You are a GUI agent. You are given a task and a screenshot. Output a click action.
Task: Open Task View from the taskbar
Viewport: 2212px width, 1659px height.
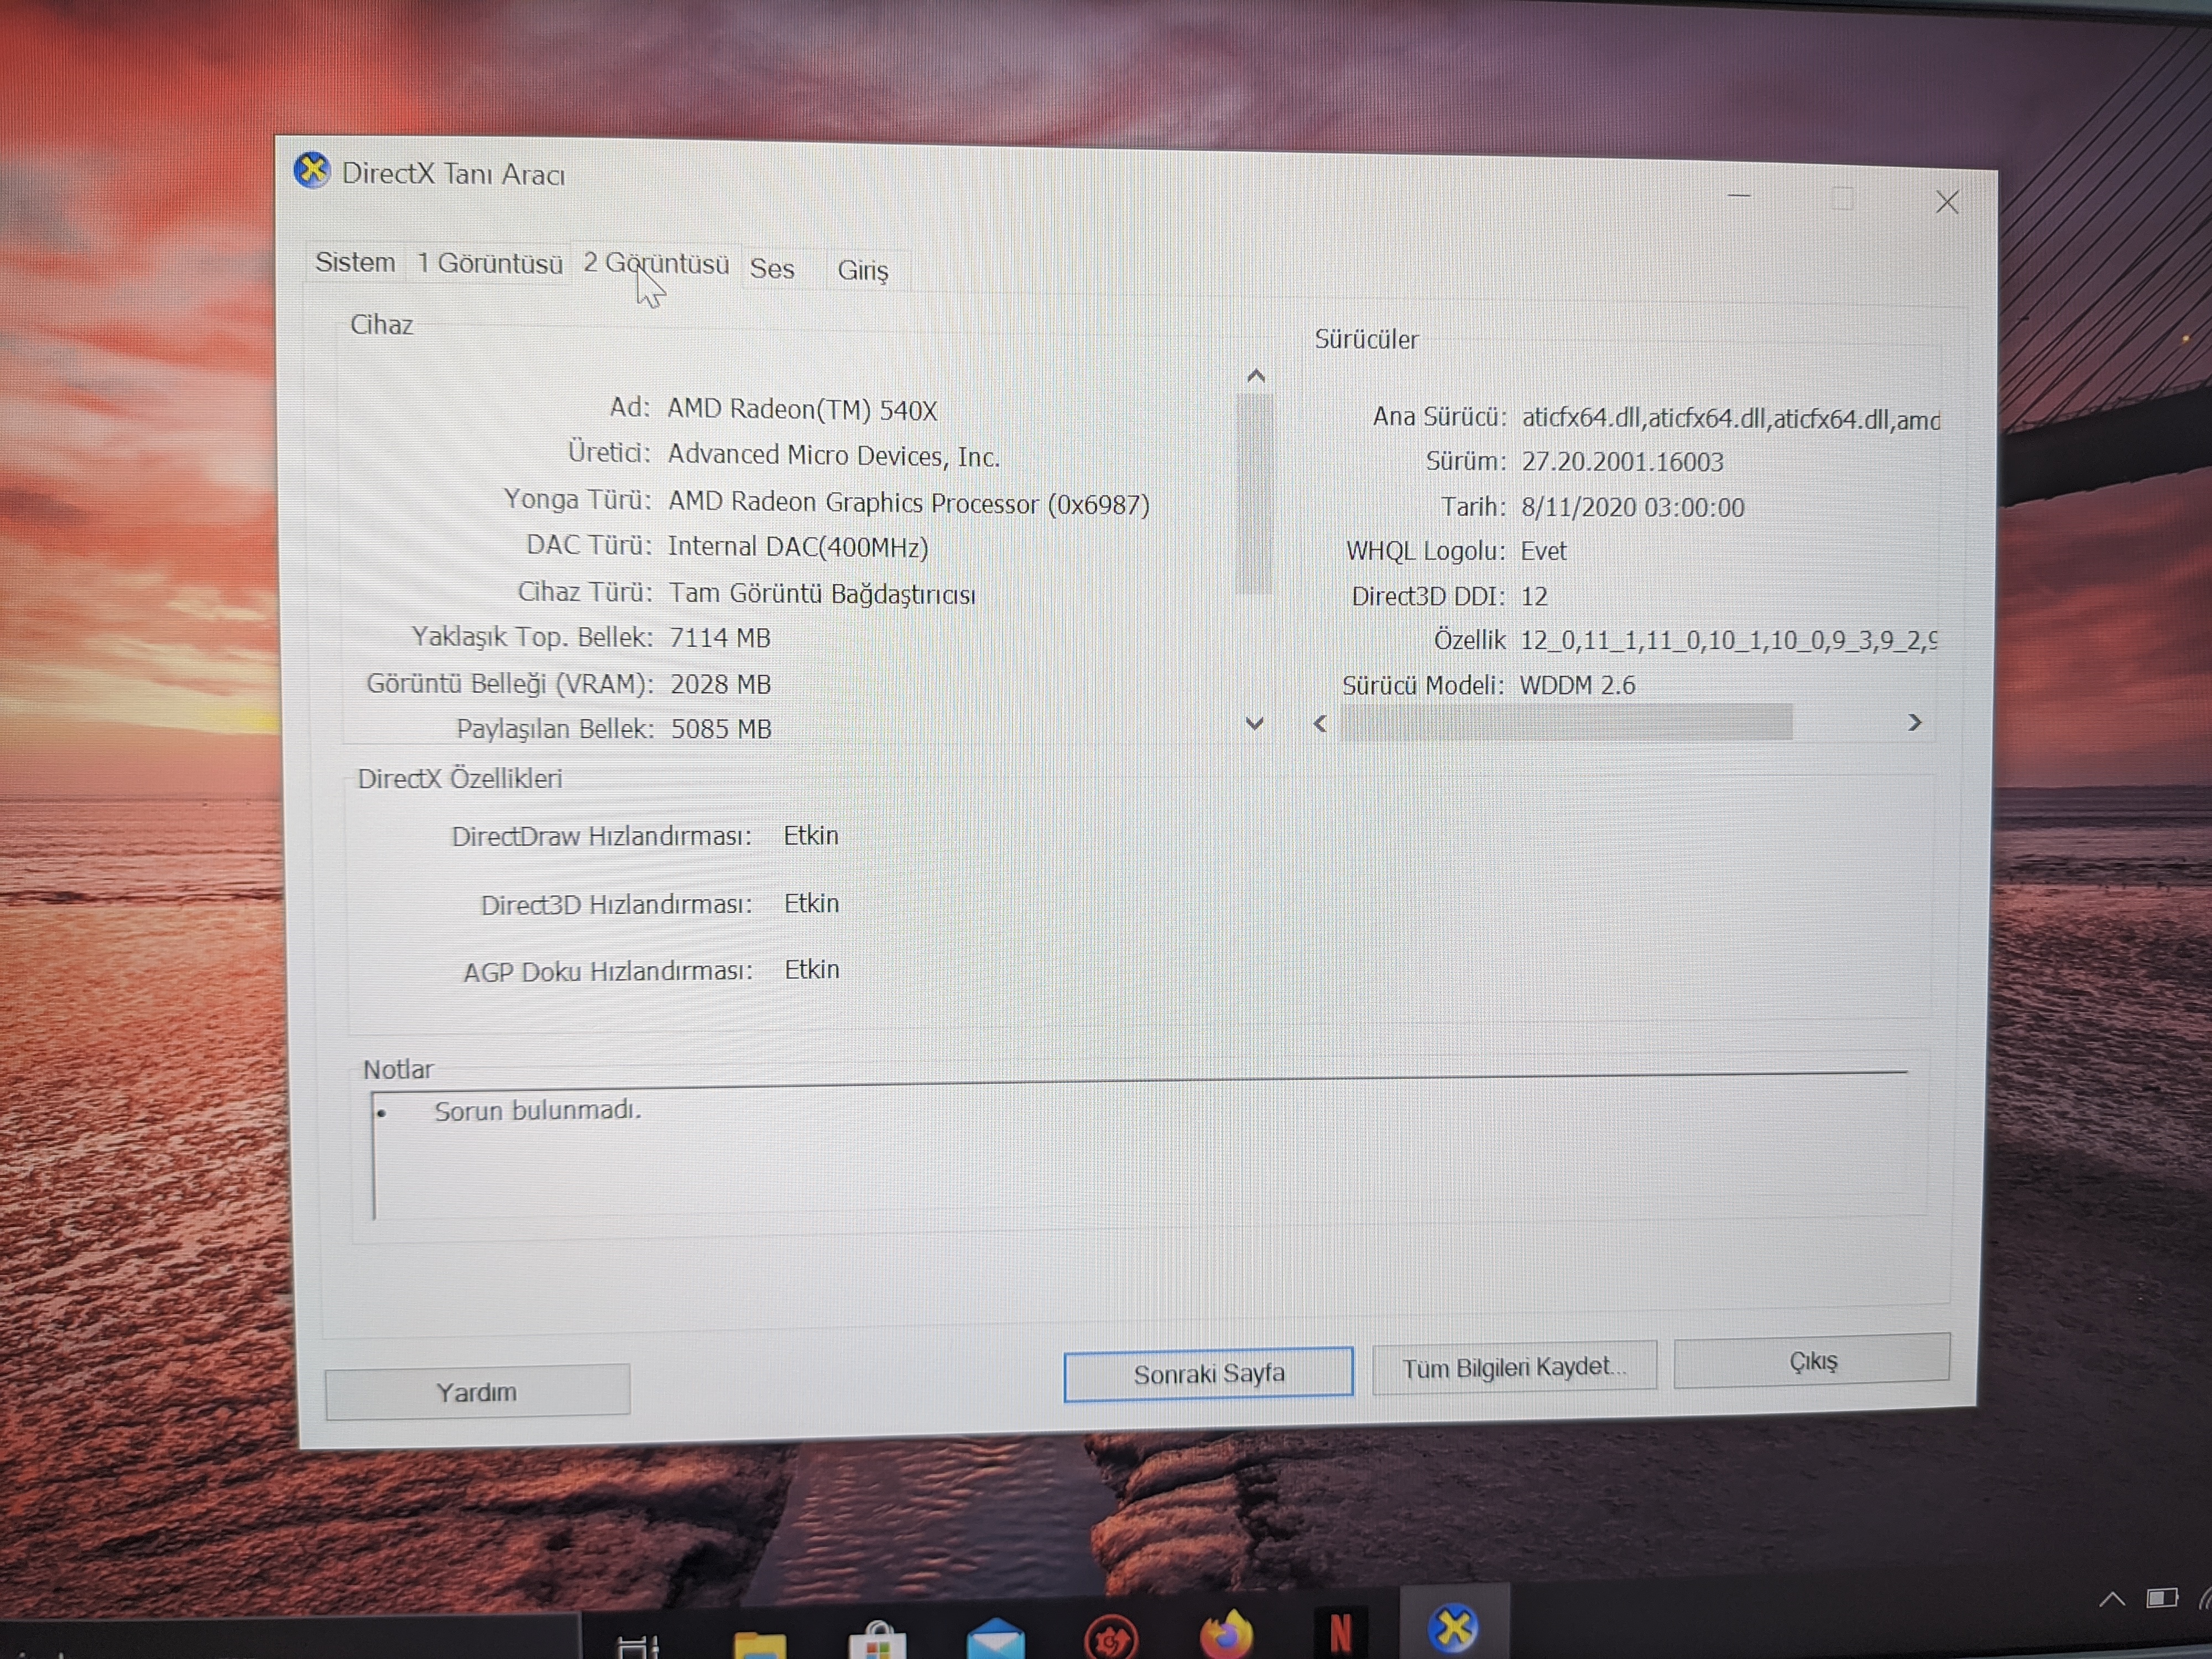click(x=638, y=1645)
